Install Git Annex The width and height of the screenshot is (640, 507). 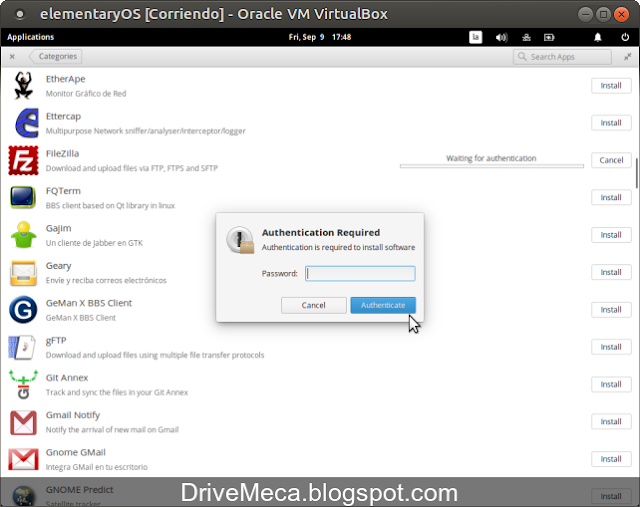coord(611,385)
